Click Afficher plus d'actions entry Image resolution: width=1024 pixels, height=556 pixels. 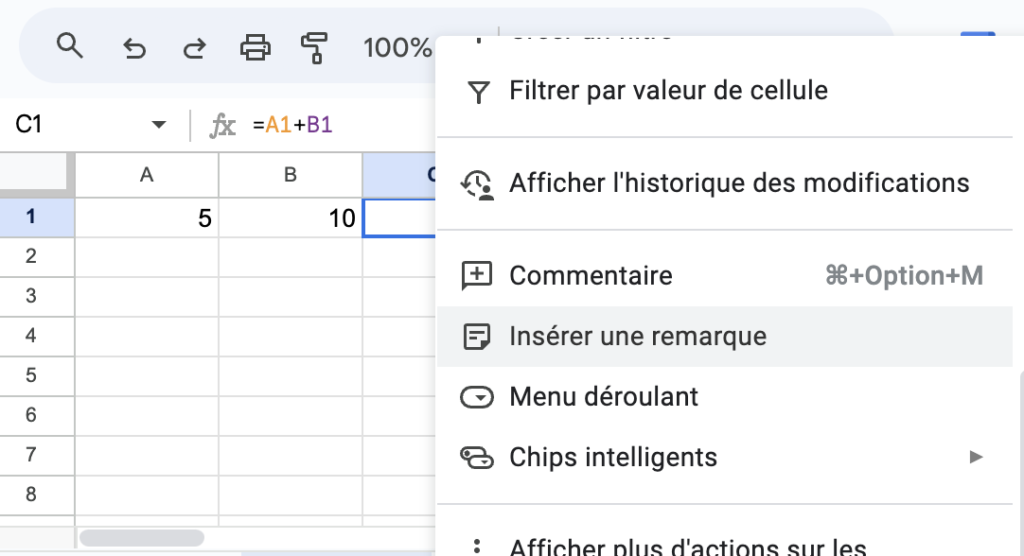pos(686,546)
